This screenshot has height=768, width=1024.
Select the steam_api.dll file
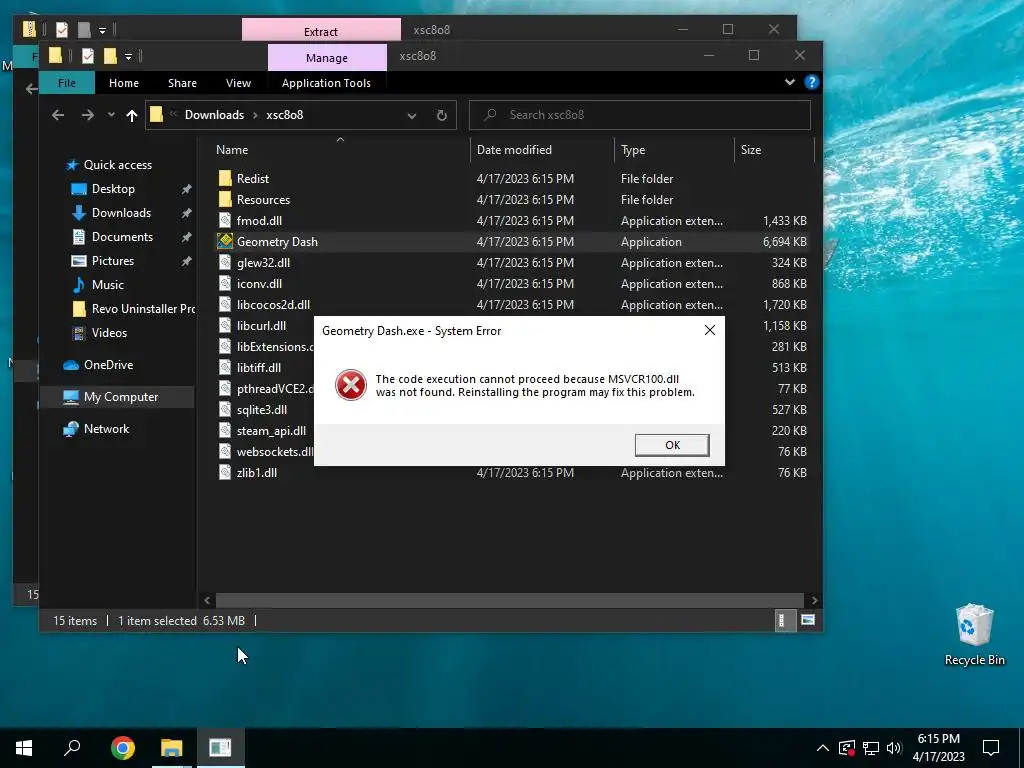tap(271, 430)
